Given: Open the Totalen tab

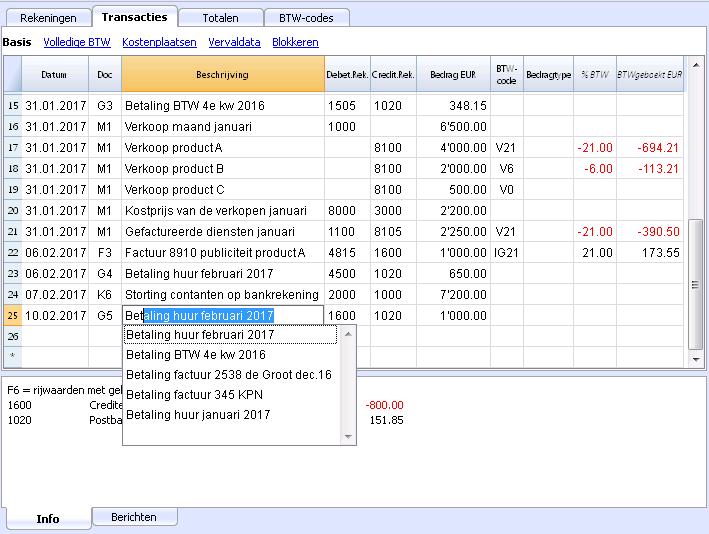Looking at the screenshot, I should click(220, 18).
